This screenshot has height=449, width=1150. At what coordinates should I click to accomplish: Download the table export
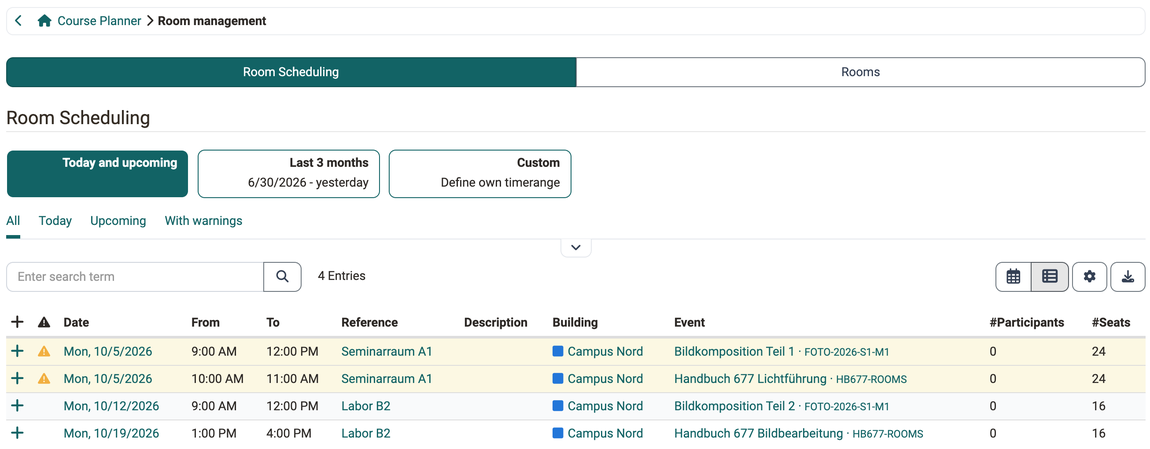coord(1128,277)
